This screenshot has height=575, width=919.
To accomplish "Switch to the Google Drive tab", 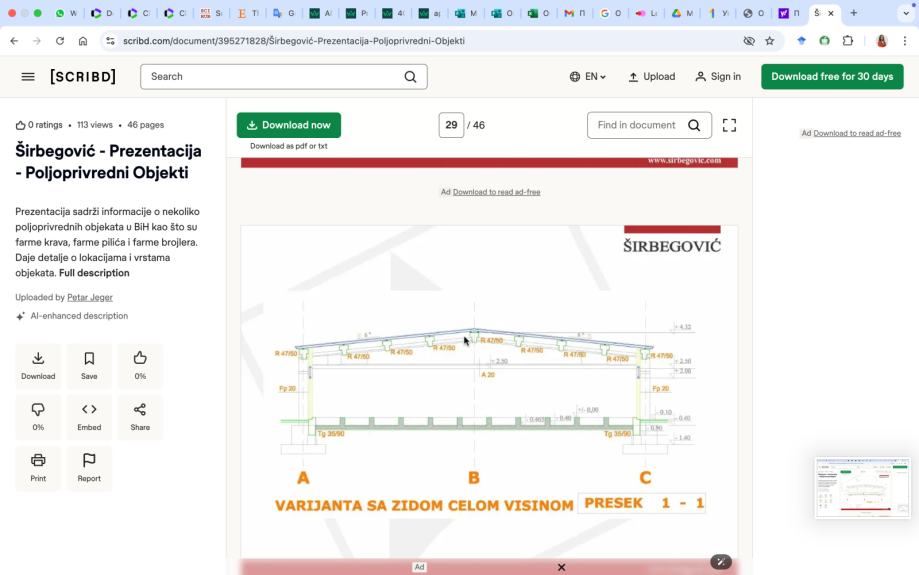I will pos(682,13).
